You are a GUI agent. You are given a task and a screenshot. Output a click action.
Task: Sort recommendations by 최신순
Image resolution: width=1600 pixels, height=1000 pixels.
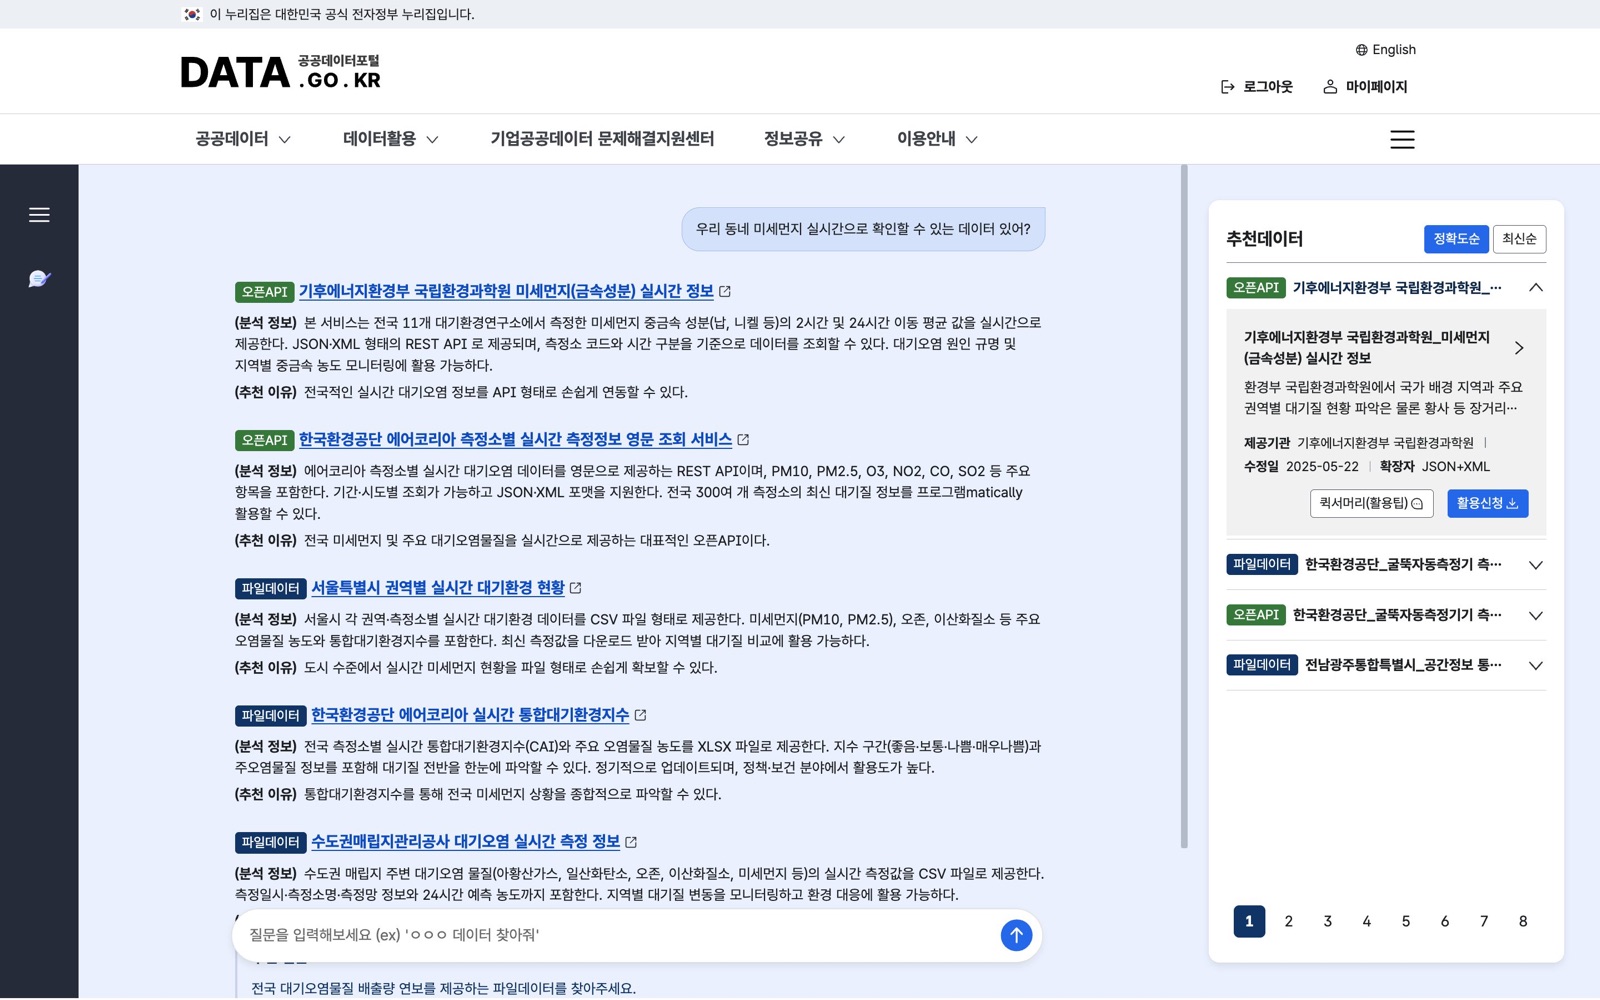coord(1519,239)
